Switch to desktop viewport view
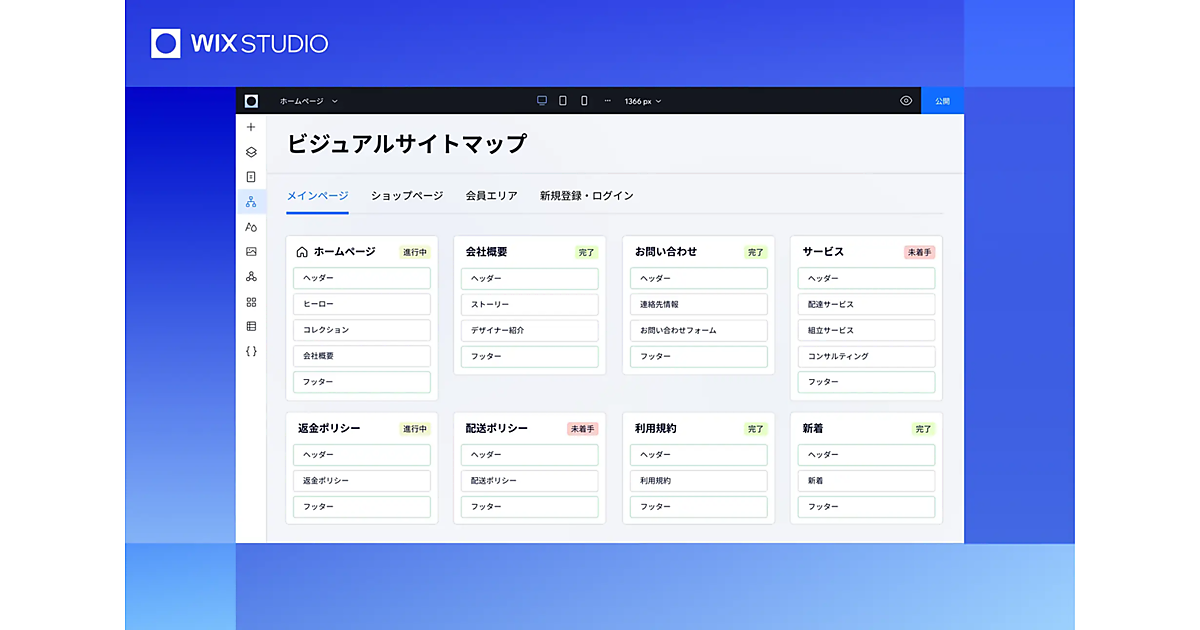The height and width of the screenshot is (630, 1200). click(x=542, y=101)
